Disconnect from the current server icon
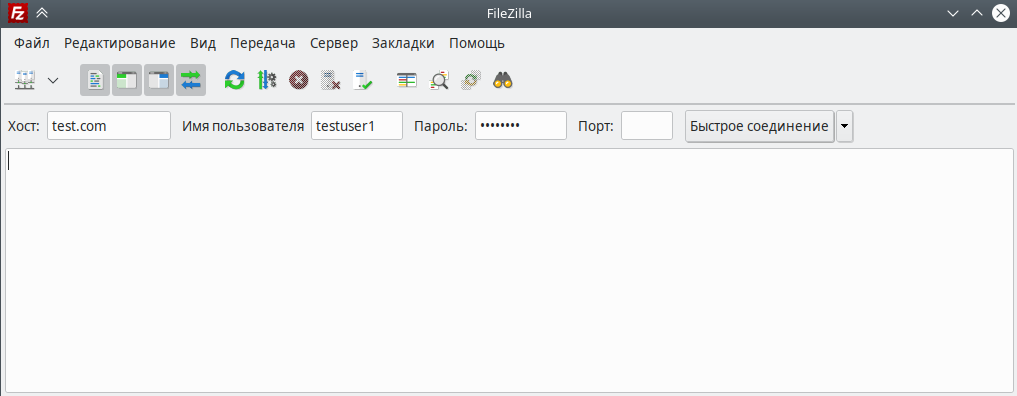 pos(330,80)
